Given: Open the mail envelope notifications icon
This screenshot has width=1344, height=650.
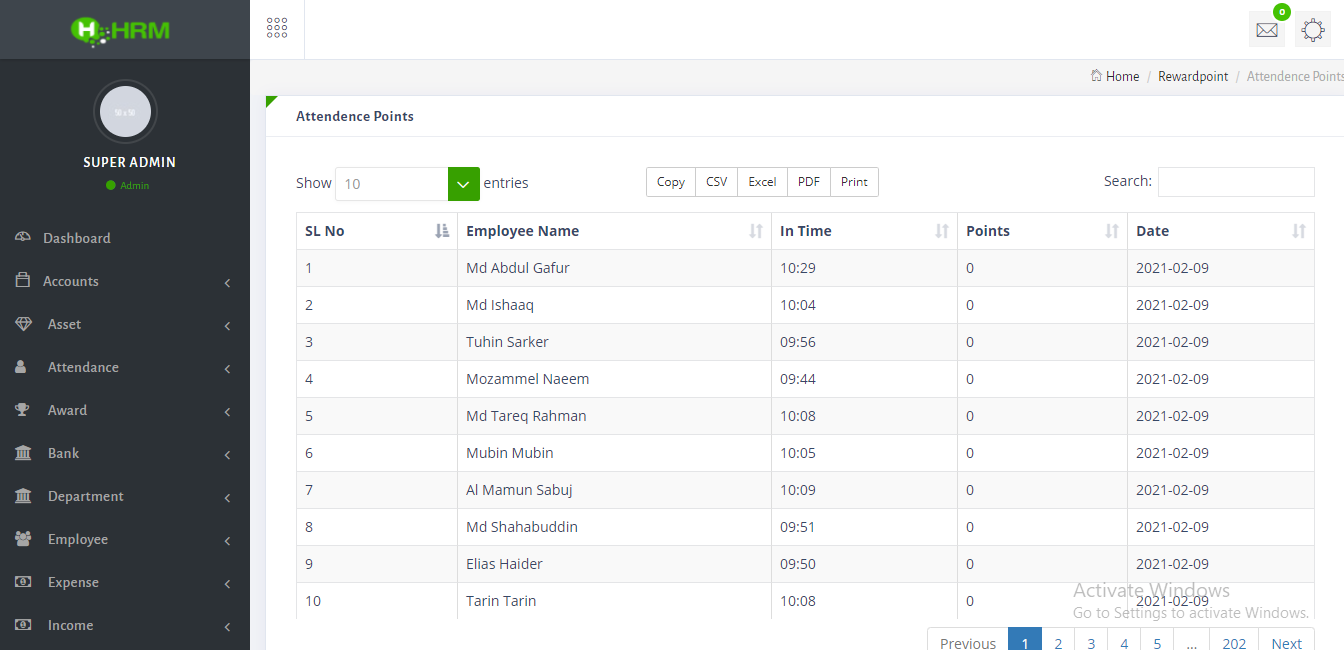Looking at the screenshot, I should pos(1266,30).
